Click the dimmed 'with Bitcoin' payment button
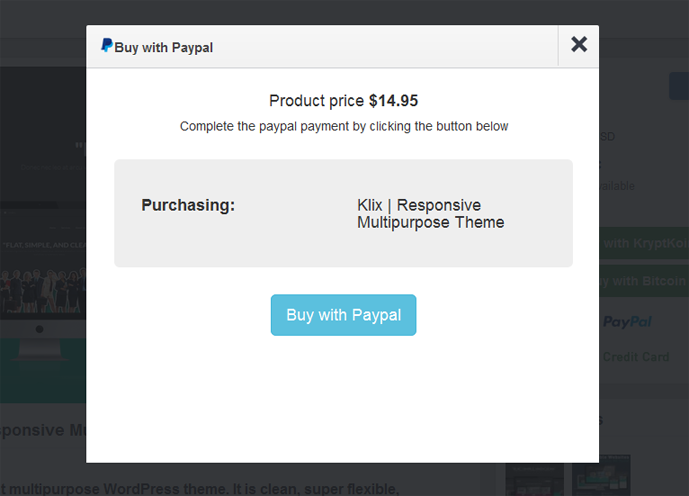This screenshot has width=689, height=496. coord(644,281)
